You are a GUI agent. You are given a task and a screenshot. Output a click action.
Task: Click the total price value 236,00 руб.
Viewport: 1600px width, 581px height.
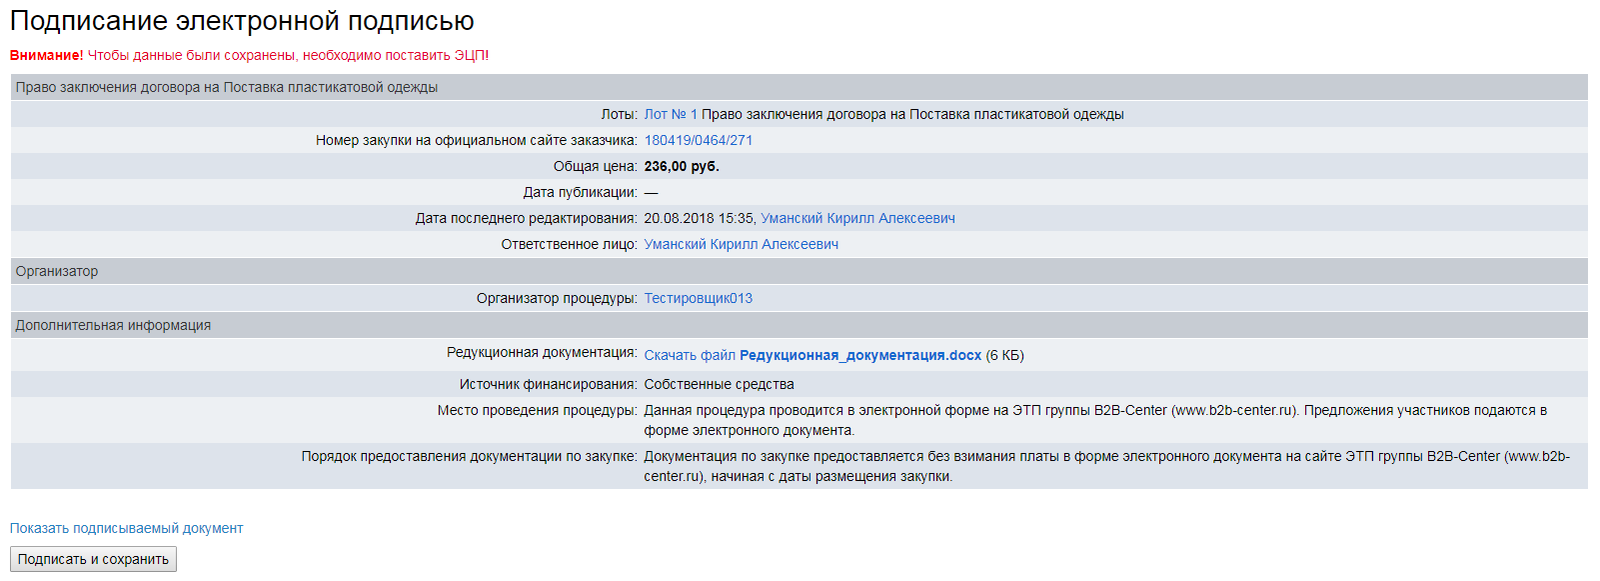click(681, 166)
